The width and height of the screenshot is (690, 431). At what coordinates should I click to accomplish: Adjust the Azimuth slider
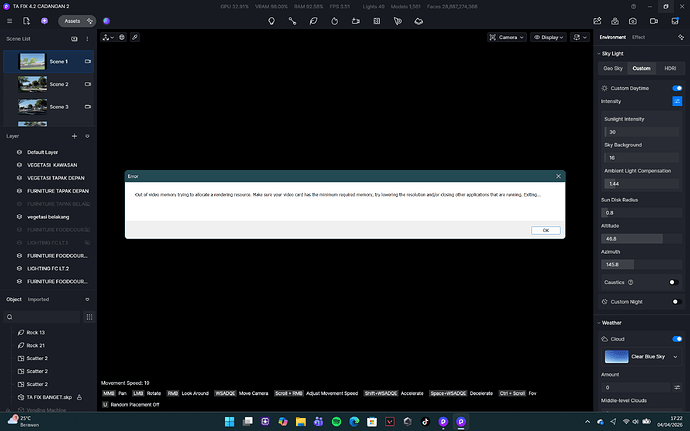point(642,265)
